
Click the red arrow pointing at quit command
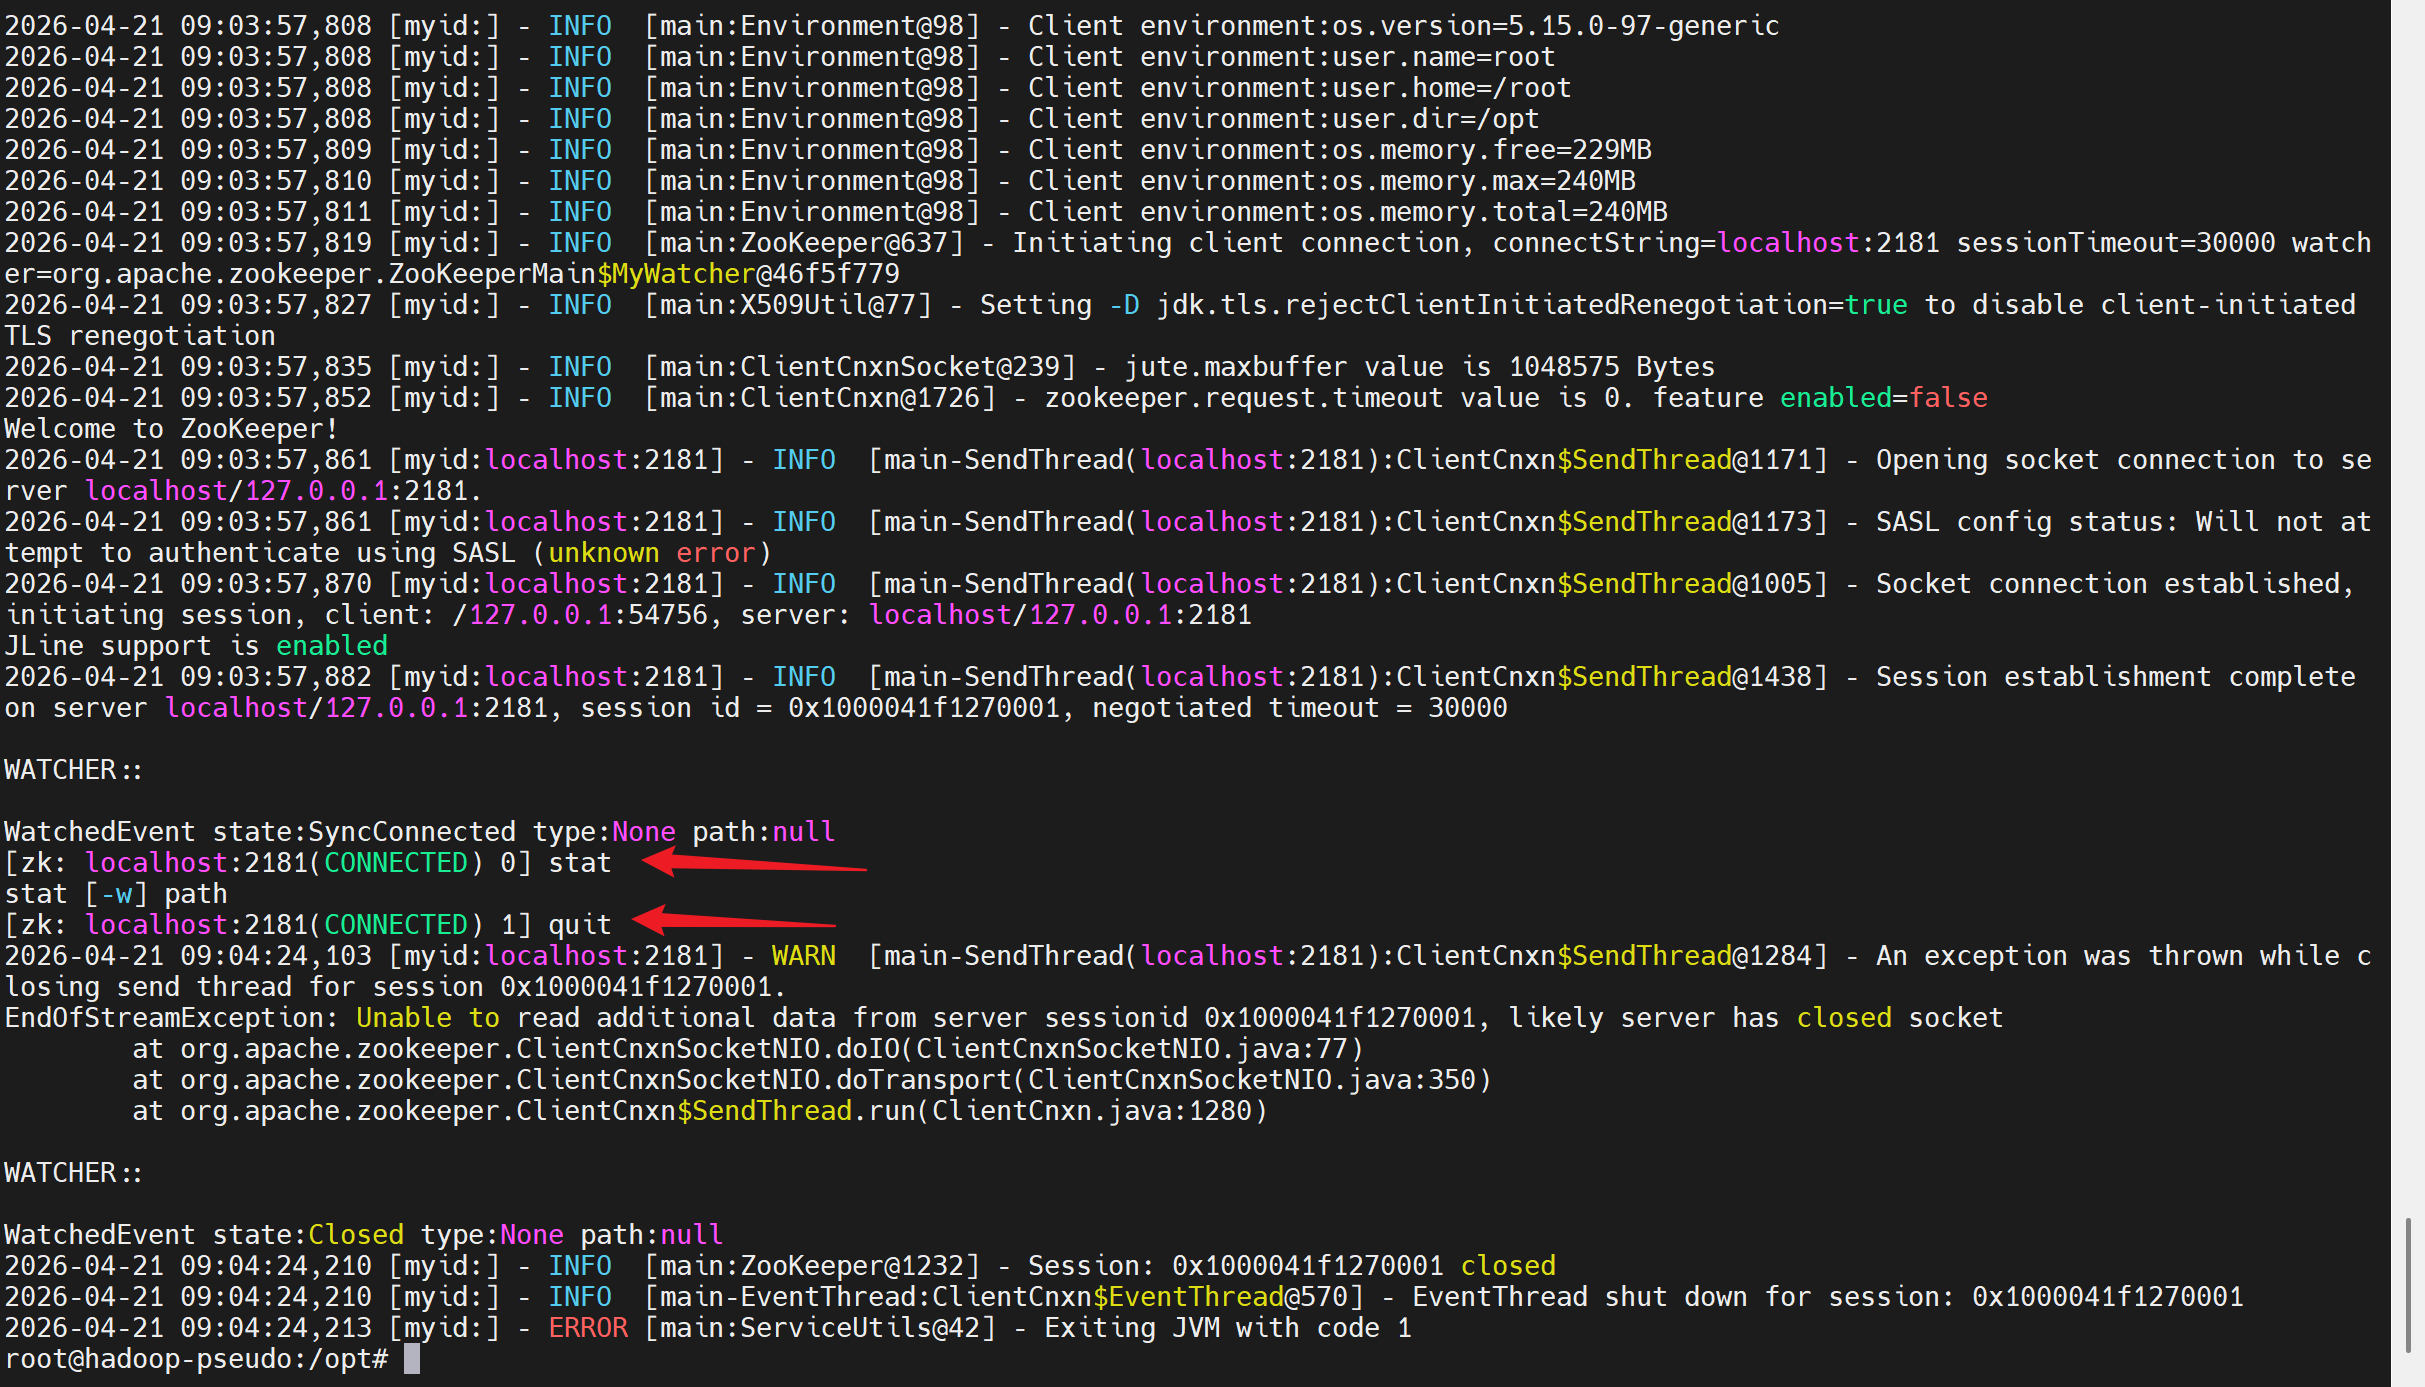[733, 921]
